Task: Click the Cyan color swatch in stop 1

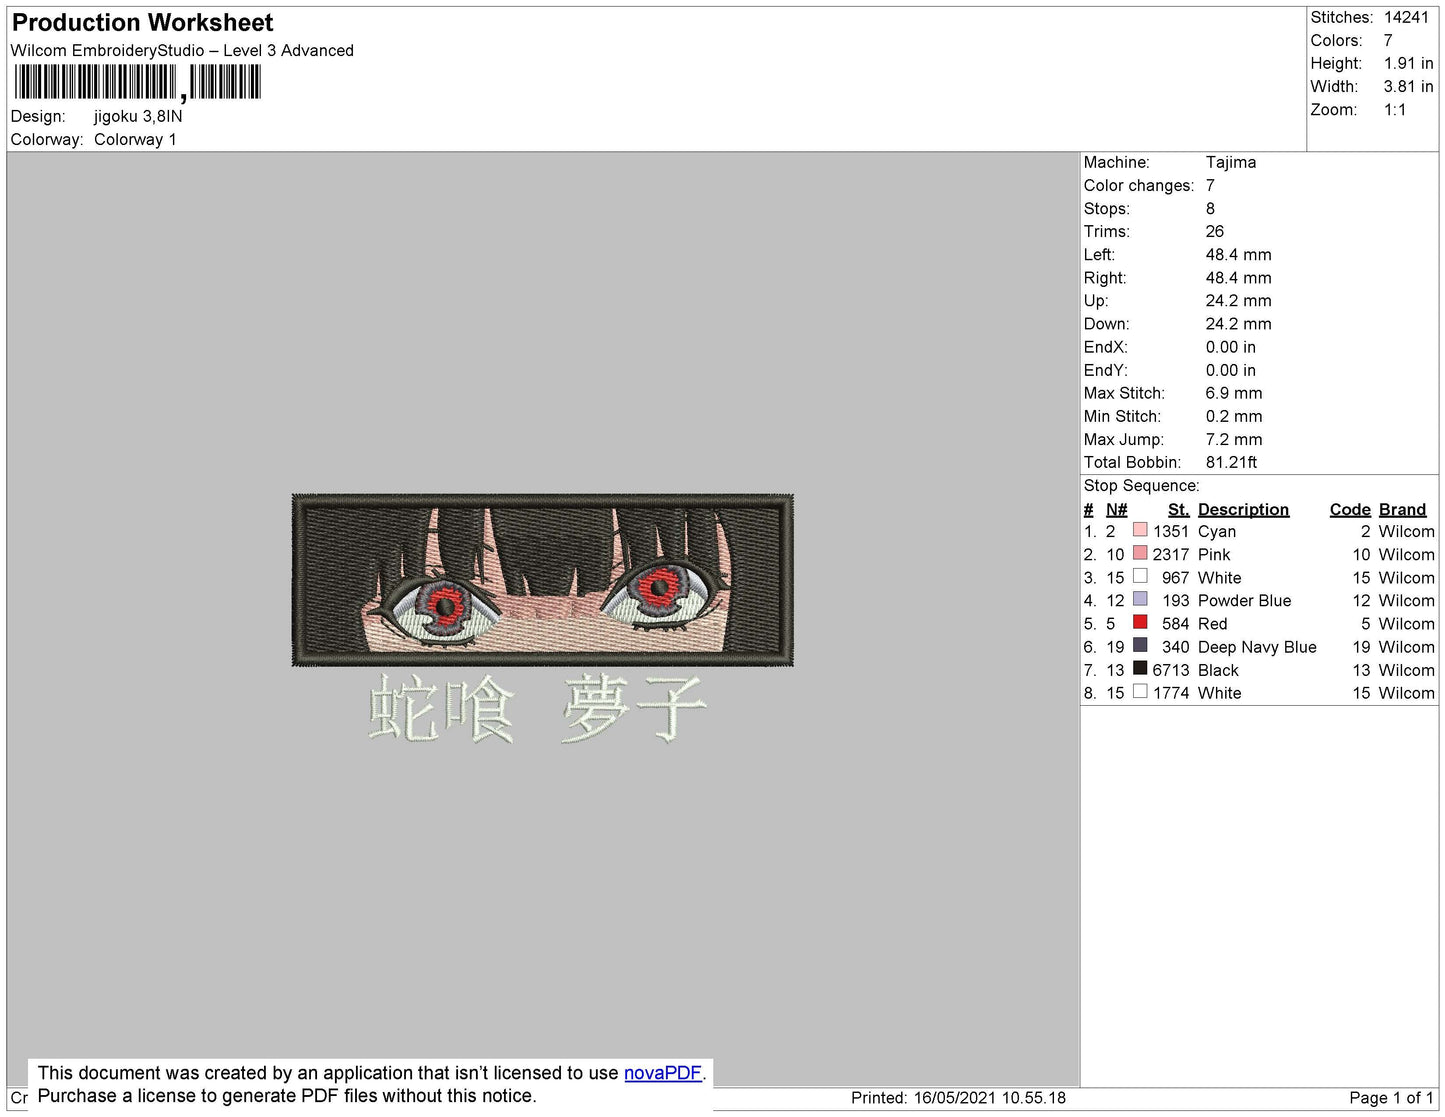Action: [x=1140, y=530]
